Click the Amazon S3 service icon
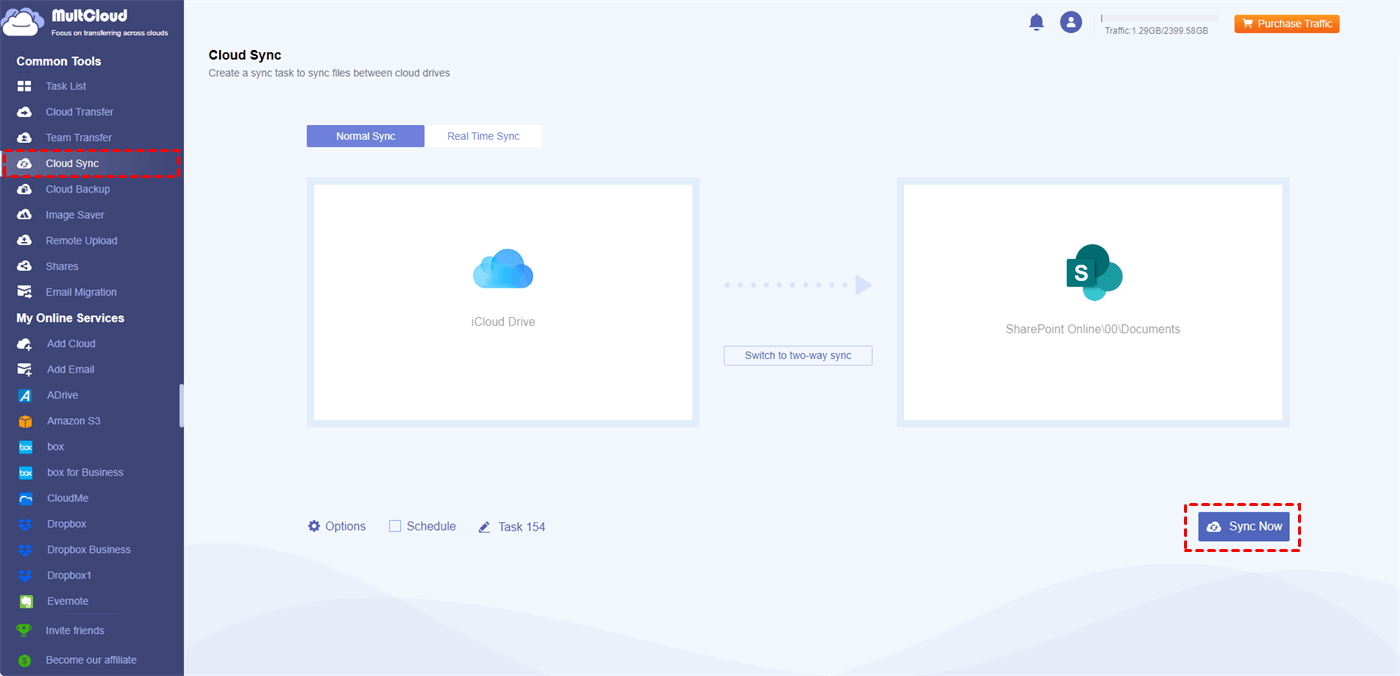This screenshot has height=676, width=1400. click(25, 421)
